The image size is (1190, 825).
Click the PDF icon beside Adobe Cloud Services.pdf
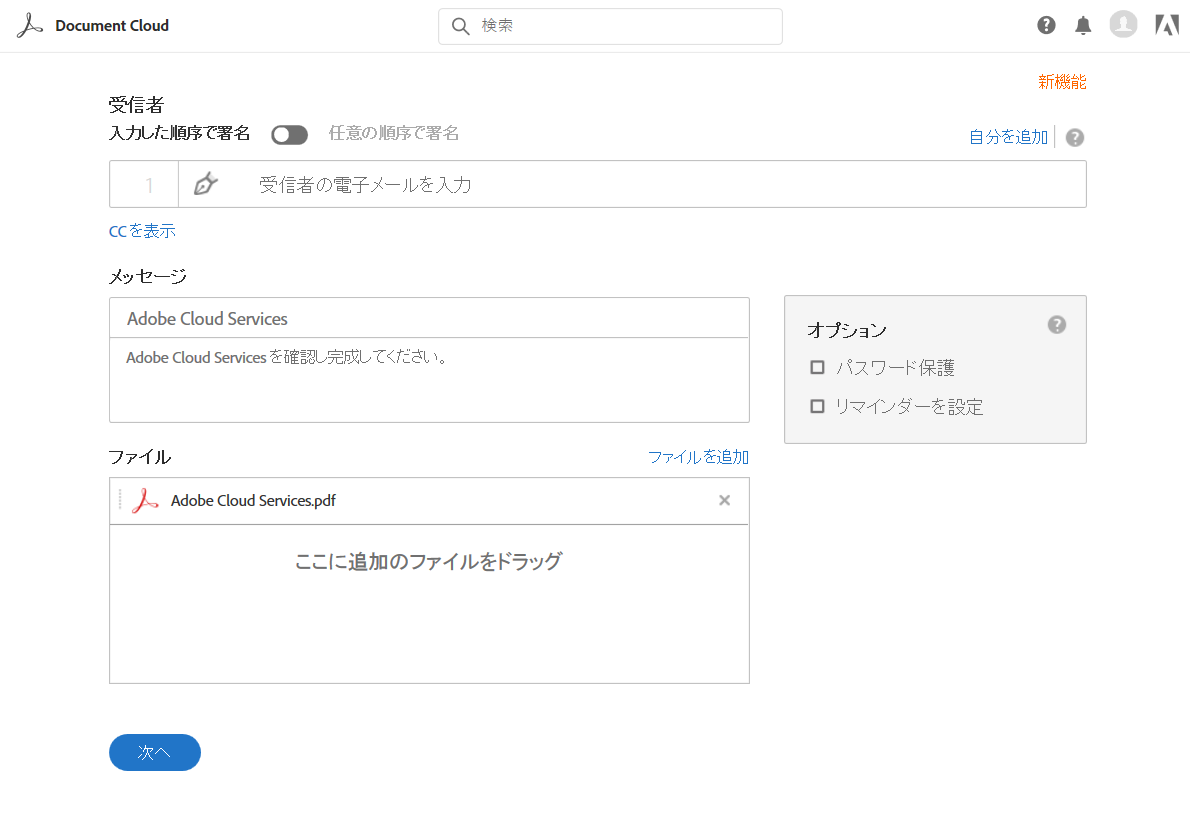click(x=145, y=501)
